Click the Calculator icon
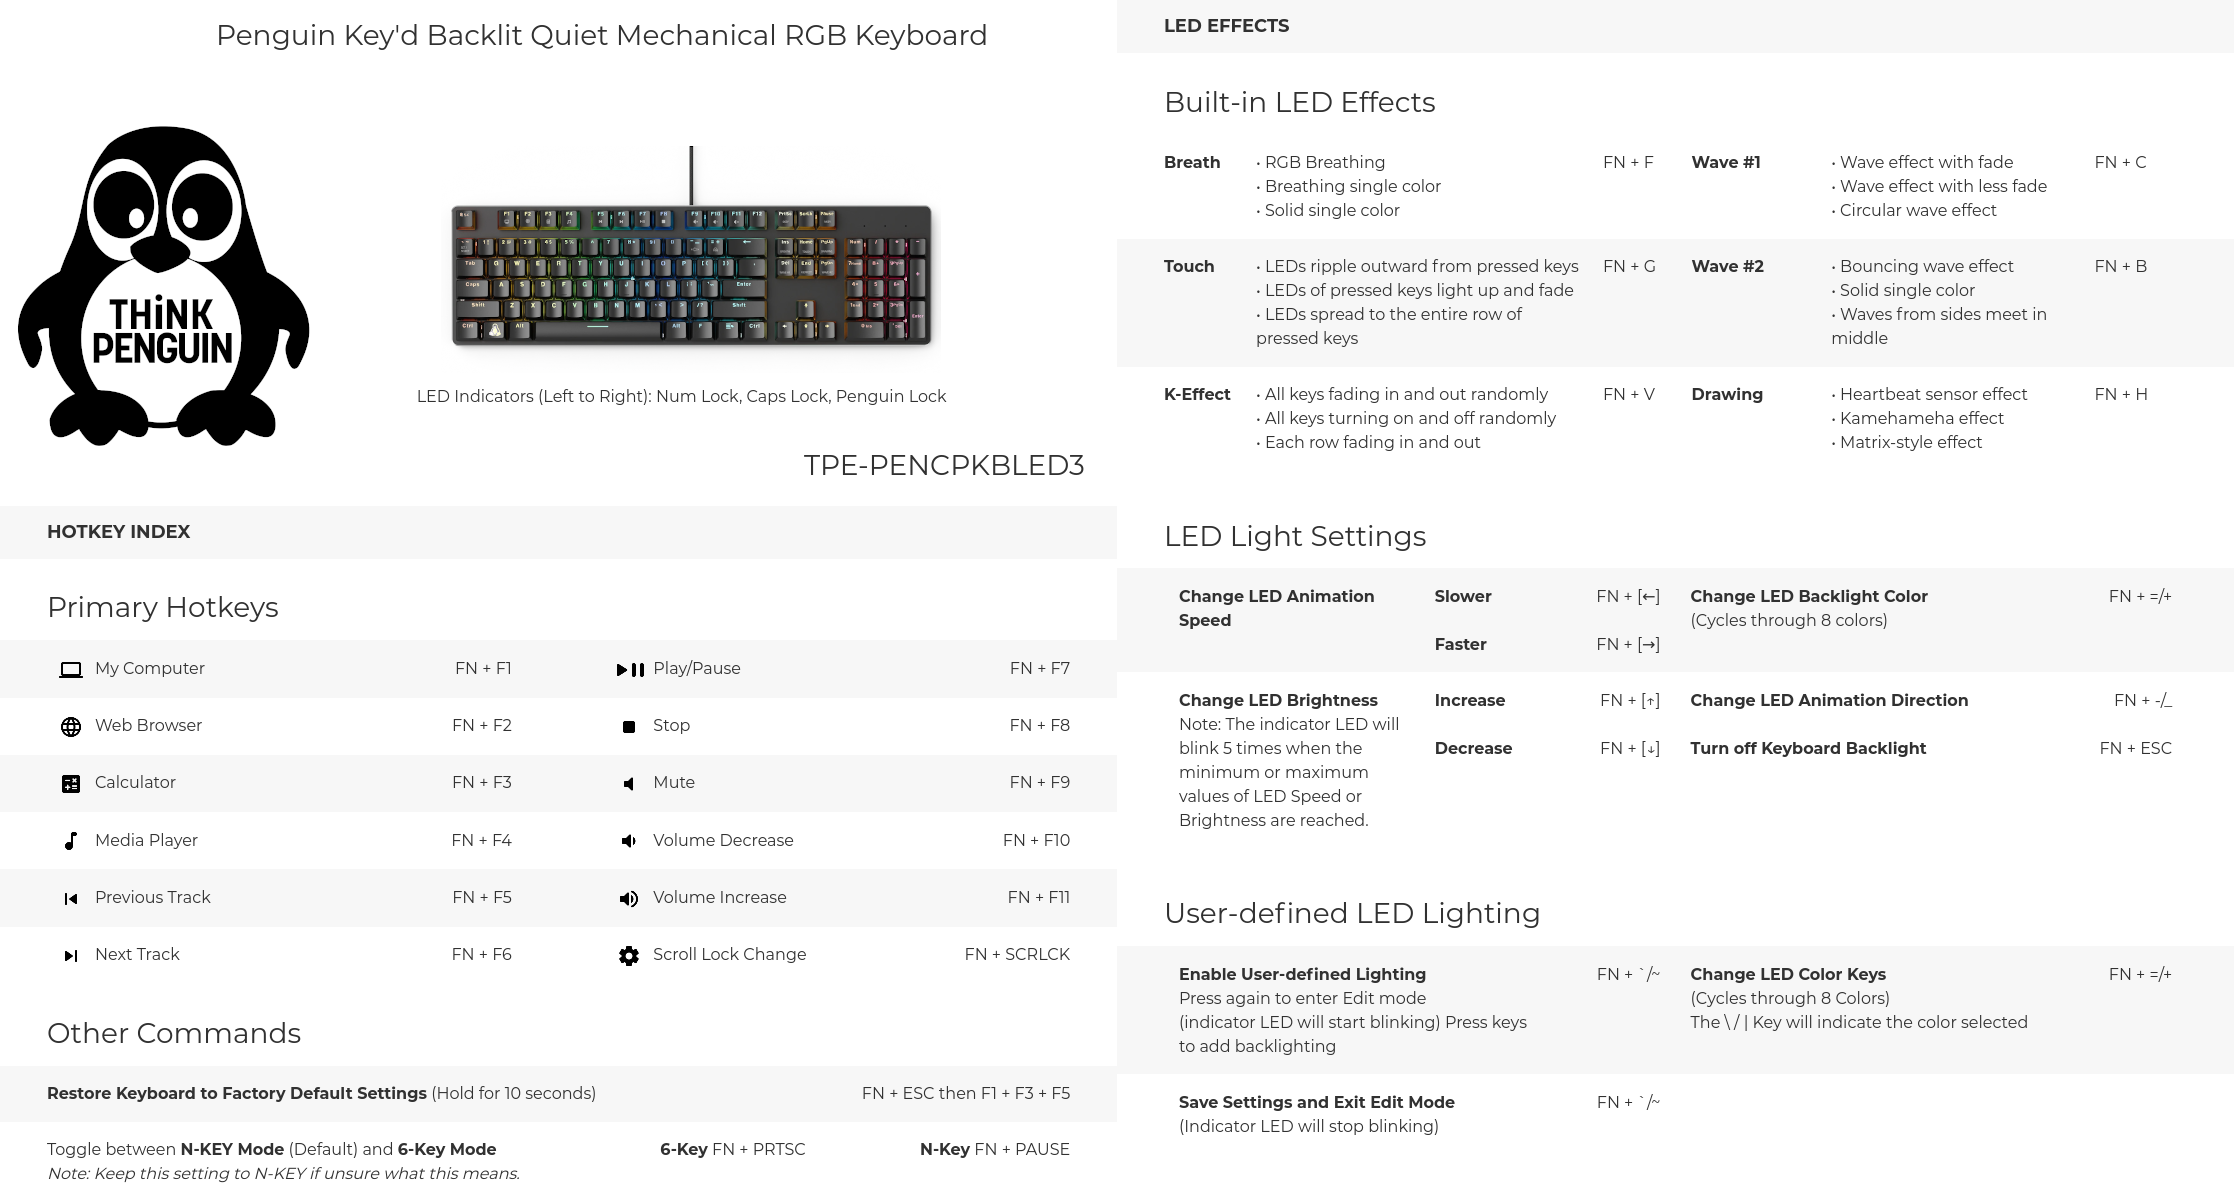This screenshot has height=1200, width=2234. tap(71, 784)
